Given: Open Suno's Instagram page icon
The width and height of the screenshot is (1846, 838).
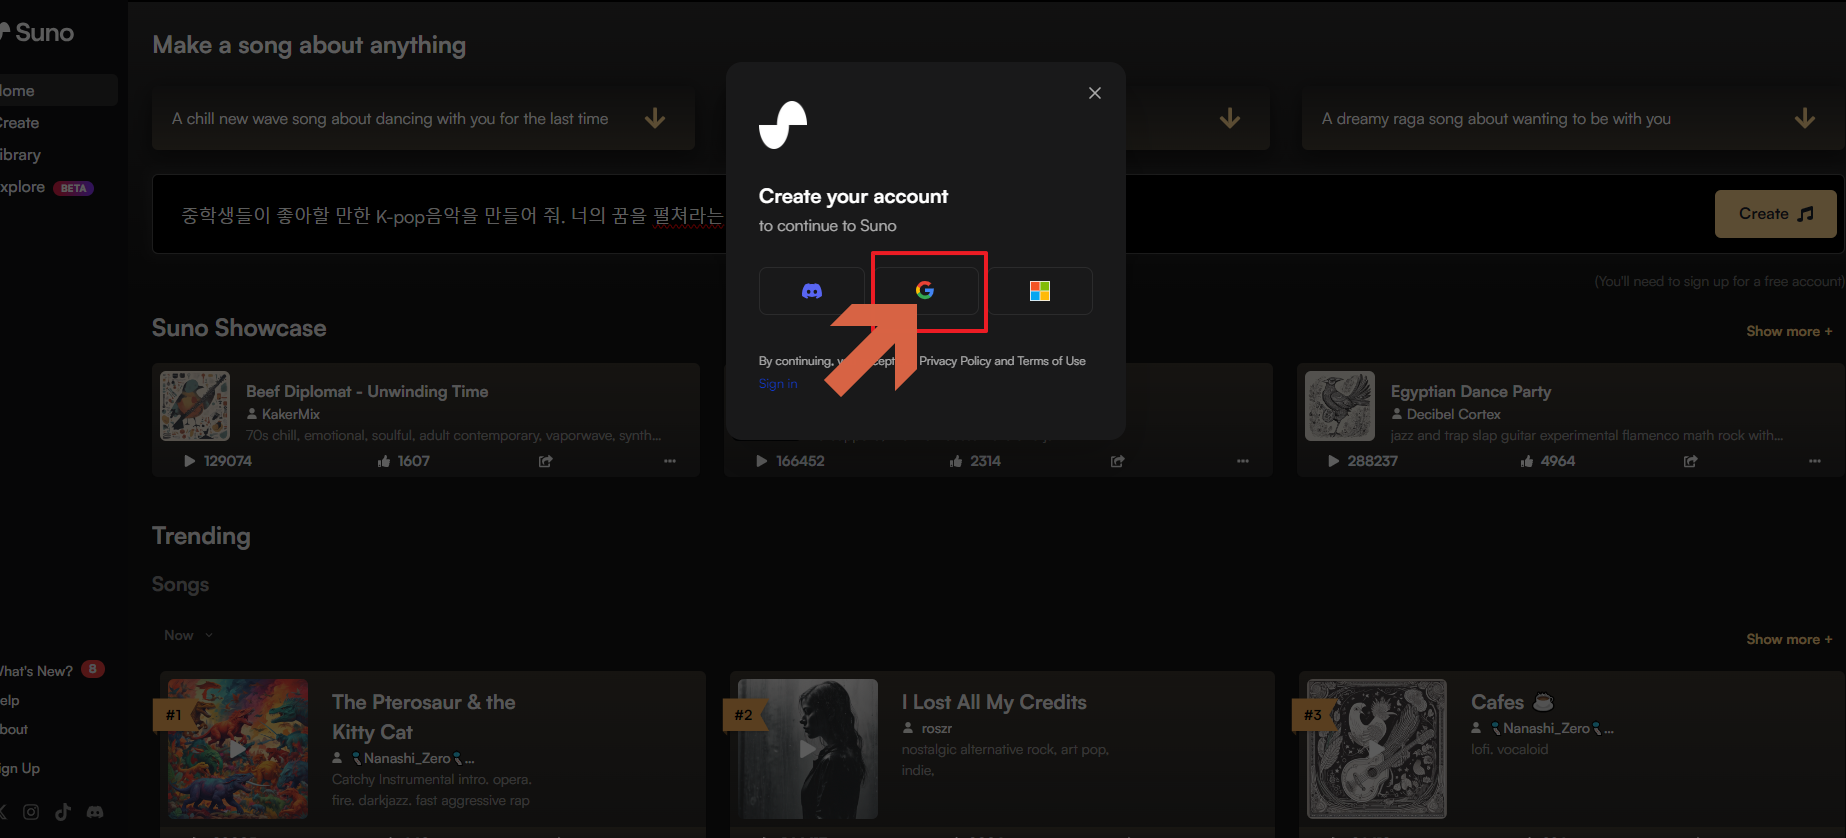Looking at the screenshot, I should 31,812.
